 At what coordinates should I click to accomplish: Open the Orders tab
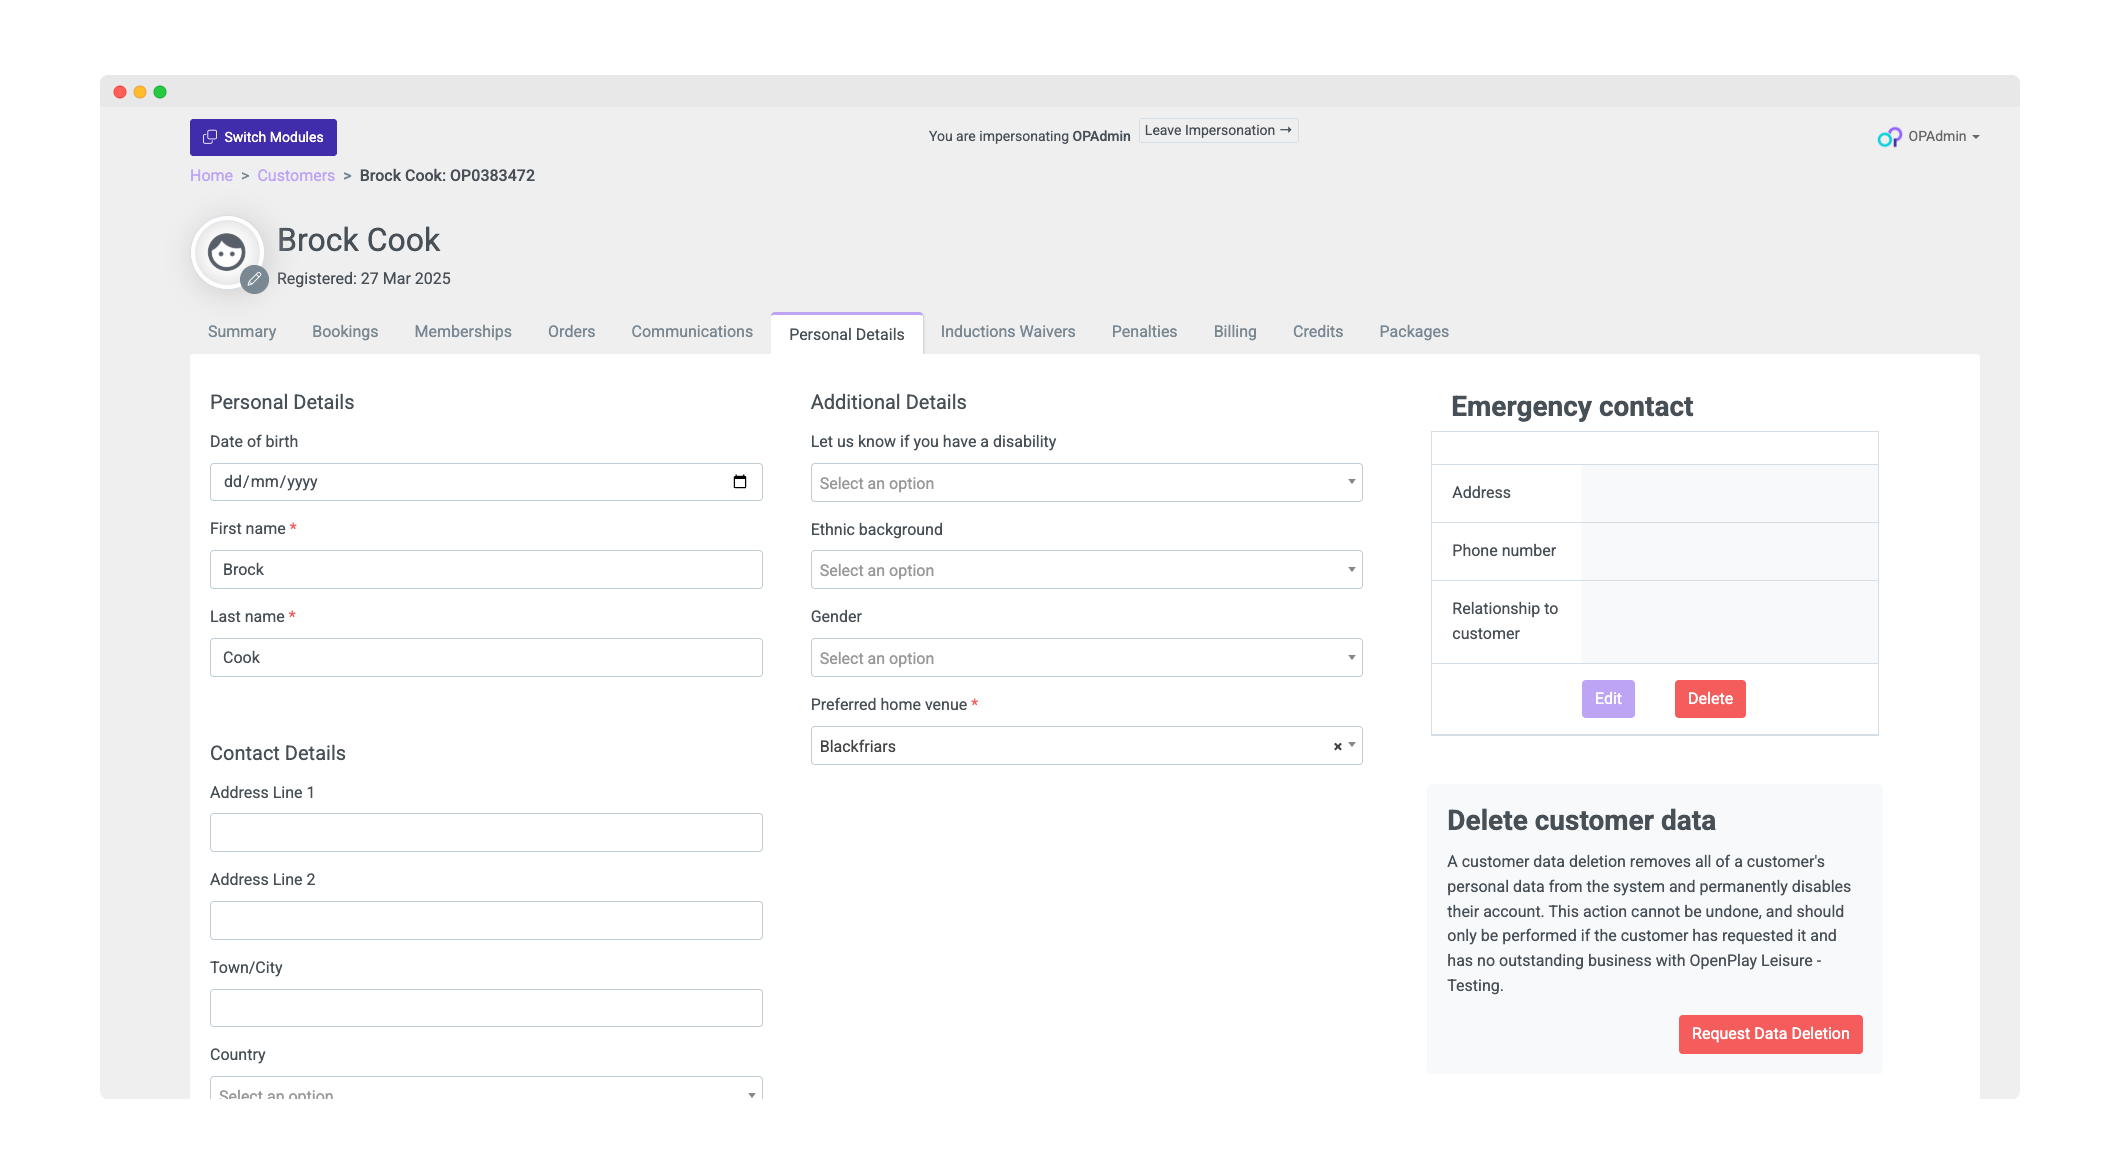coord(571,332)
